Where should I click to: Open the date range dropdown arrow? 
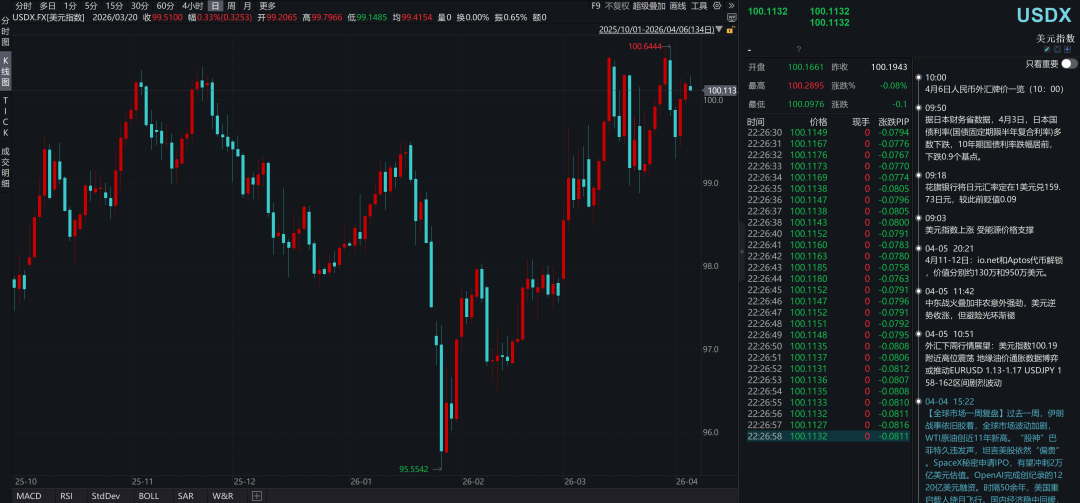point(718,30)
